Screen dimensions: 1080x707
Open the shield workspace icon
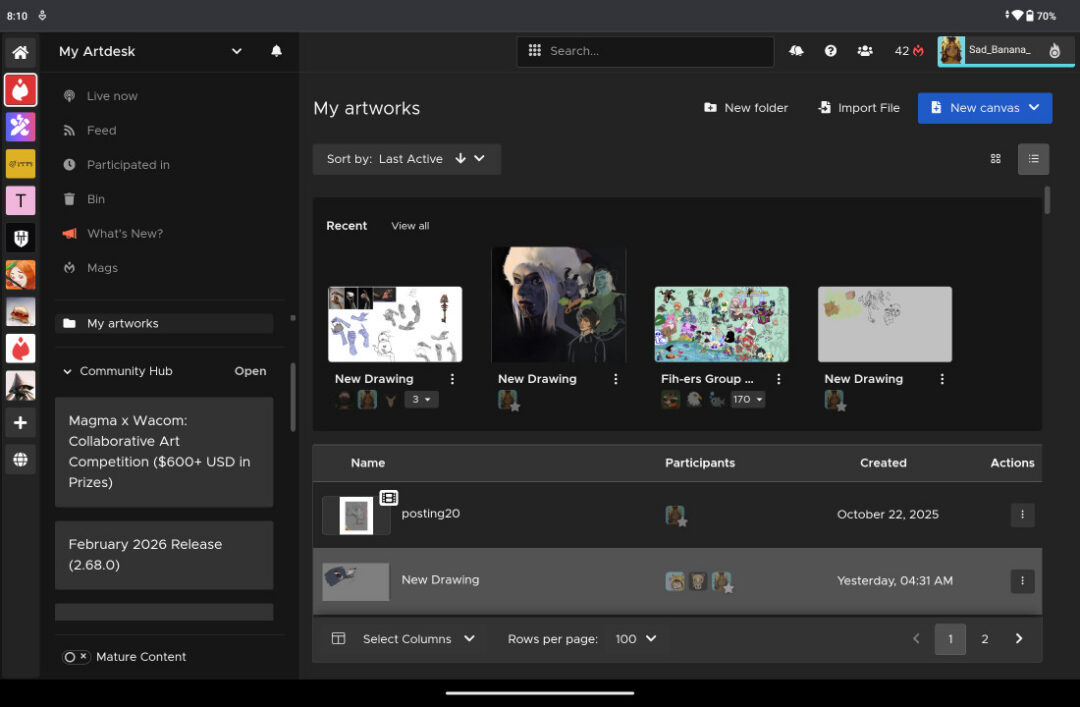(20, 238)
